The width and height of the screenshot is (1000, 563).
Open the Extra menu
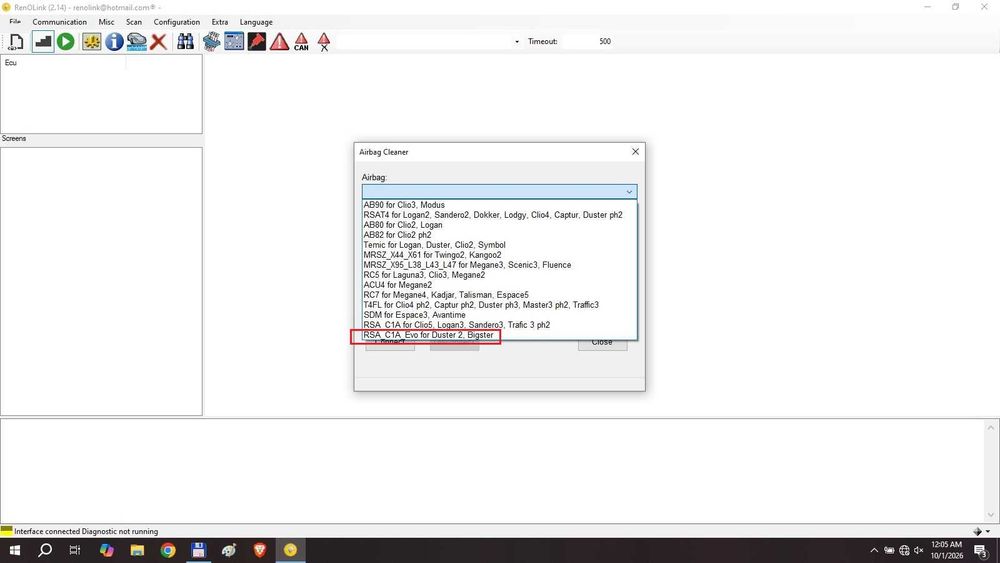(220, 22)
